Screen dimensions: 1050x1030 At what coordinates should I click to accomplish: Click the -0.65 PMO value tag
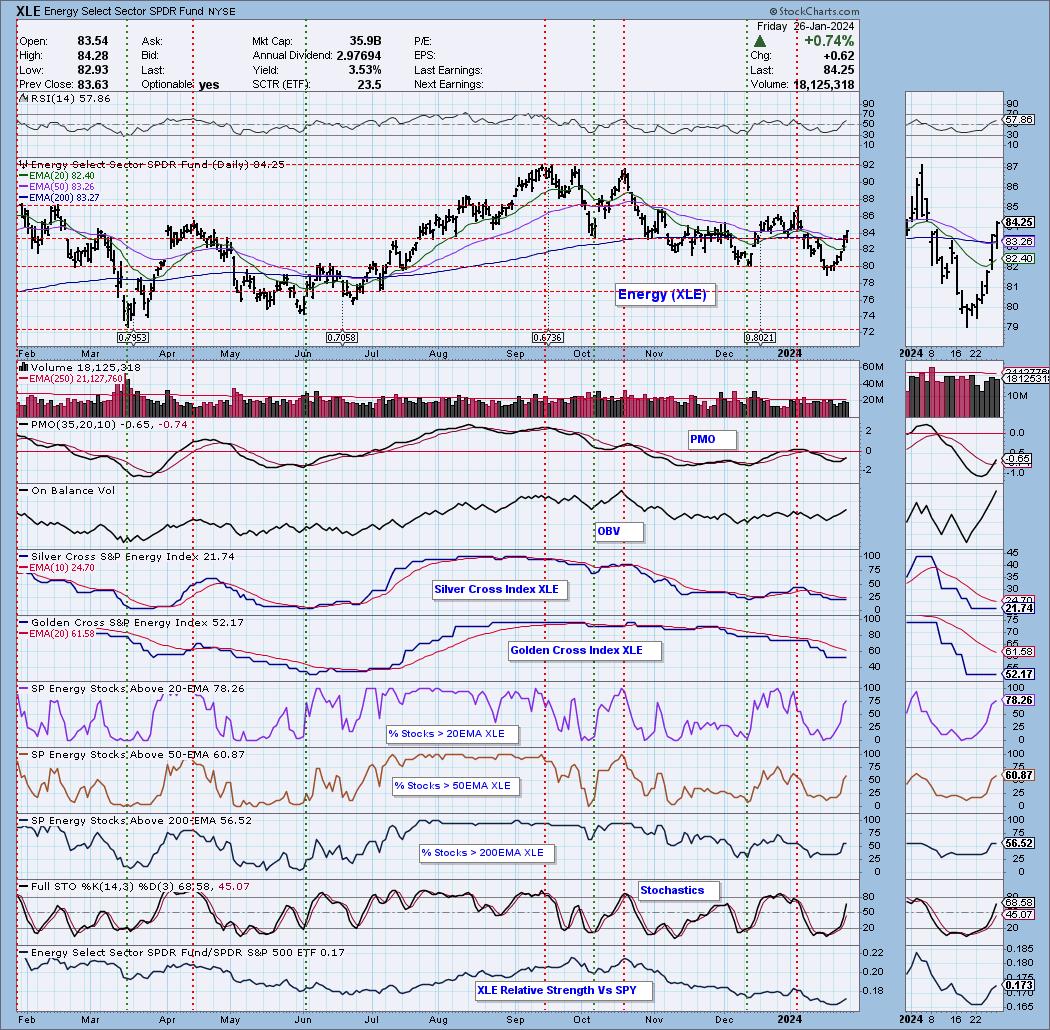click(1018, 459)
